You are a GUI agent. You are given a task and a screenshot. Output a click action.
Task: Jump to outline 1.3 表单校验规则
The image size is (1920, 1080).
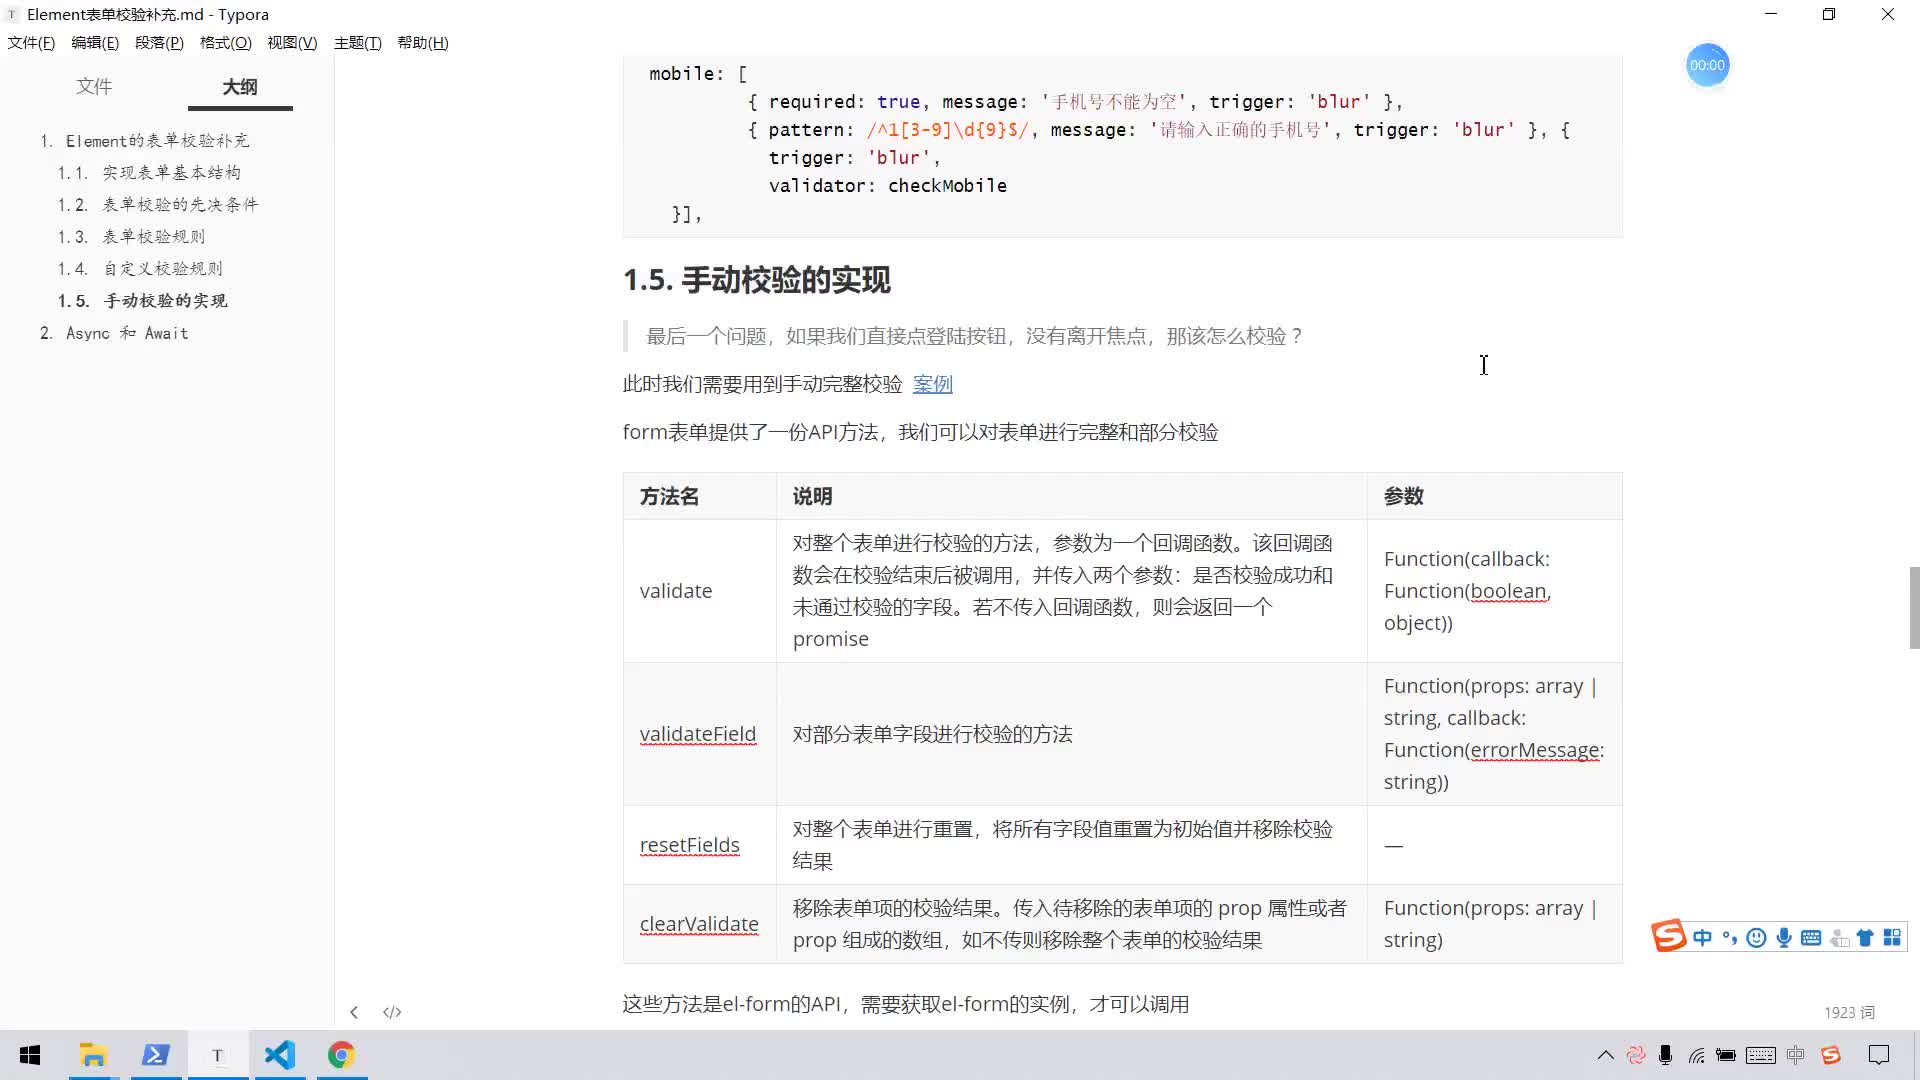[x=153, y=237]
